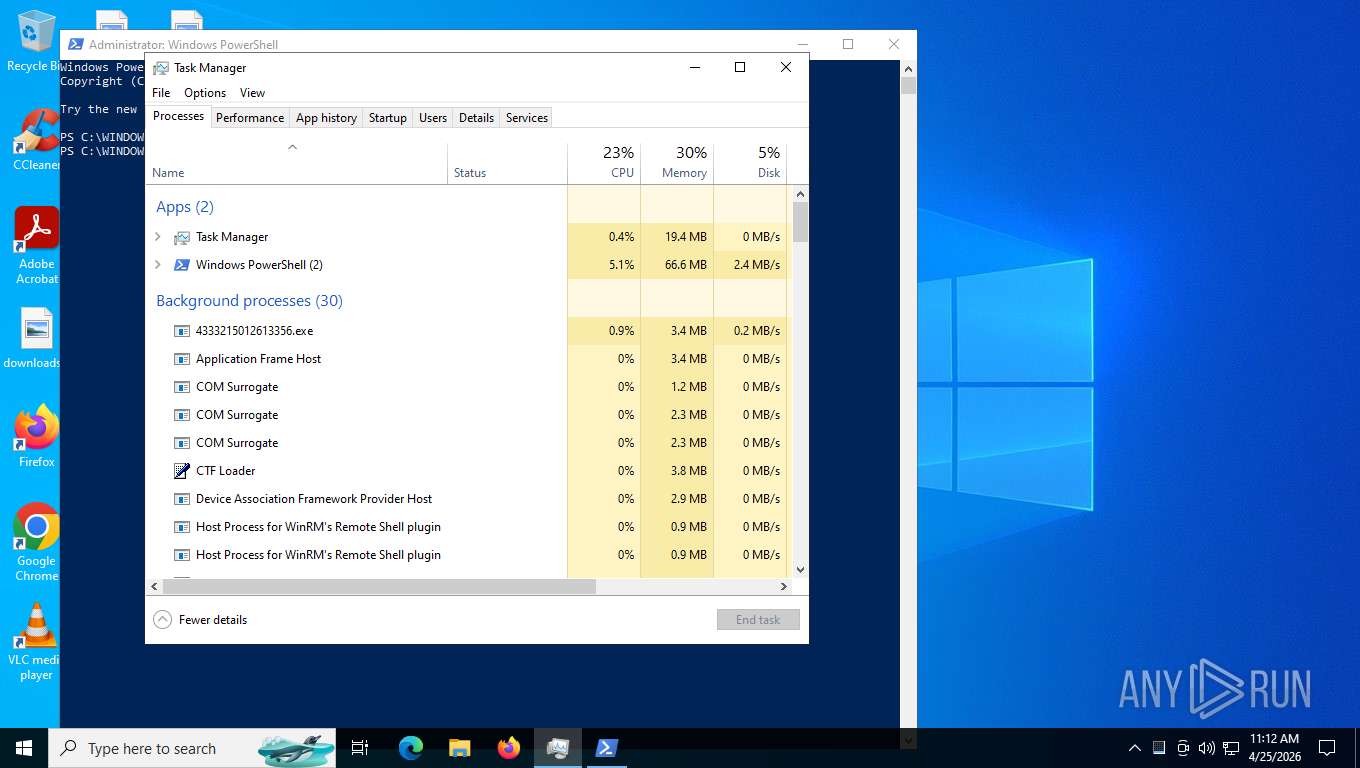Sort processes by Disk column
Image resolution: width=1360 pixels, height=768 pixels.
tap(750, 164)
